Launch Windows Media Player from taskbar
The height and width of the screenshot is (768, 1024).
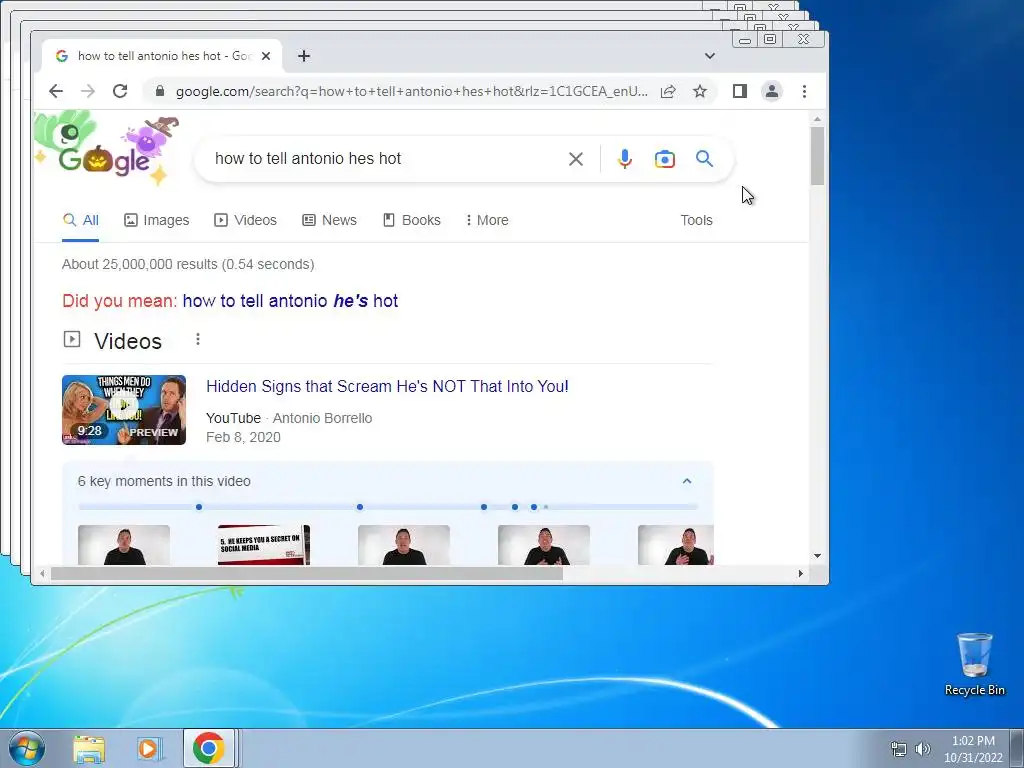[149, 748]
